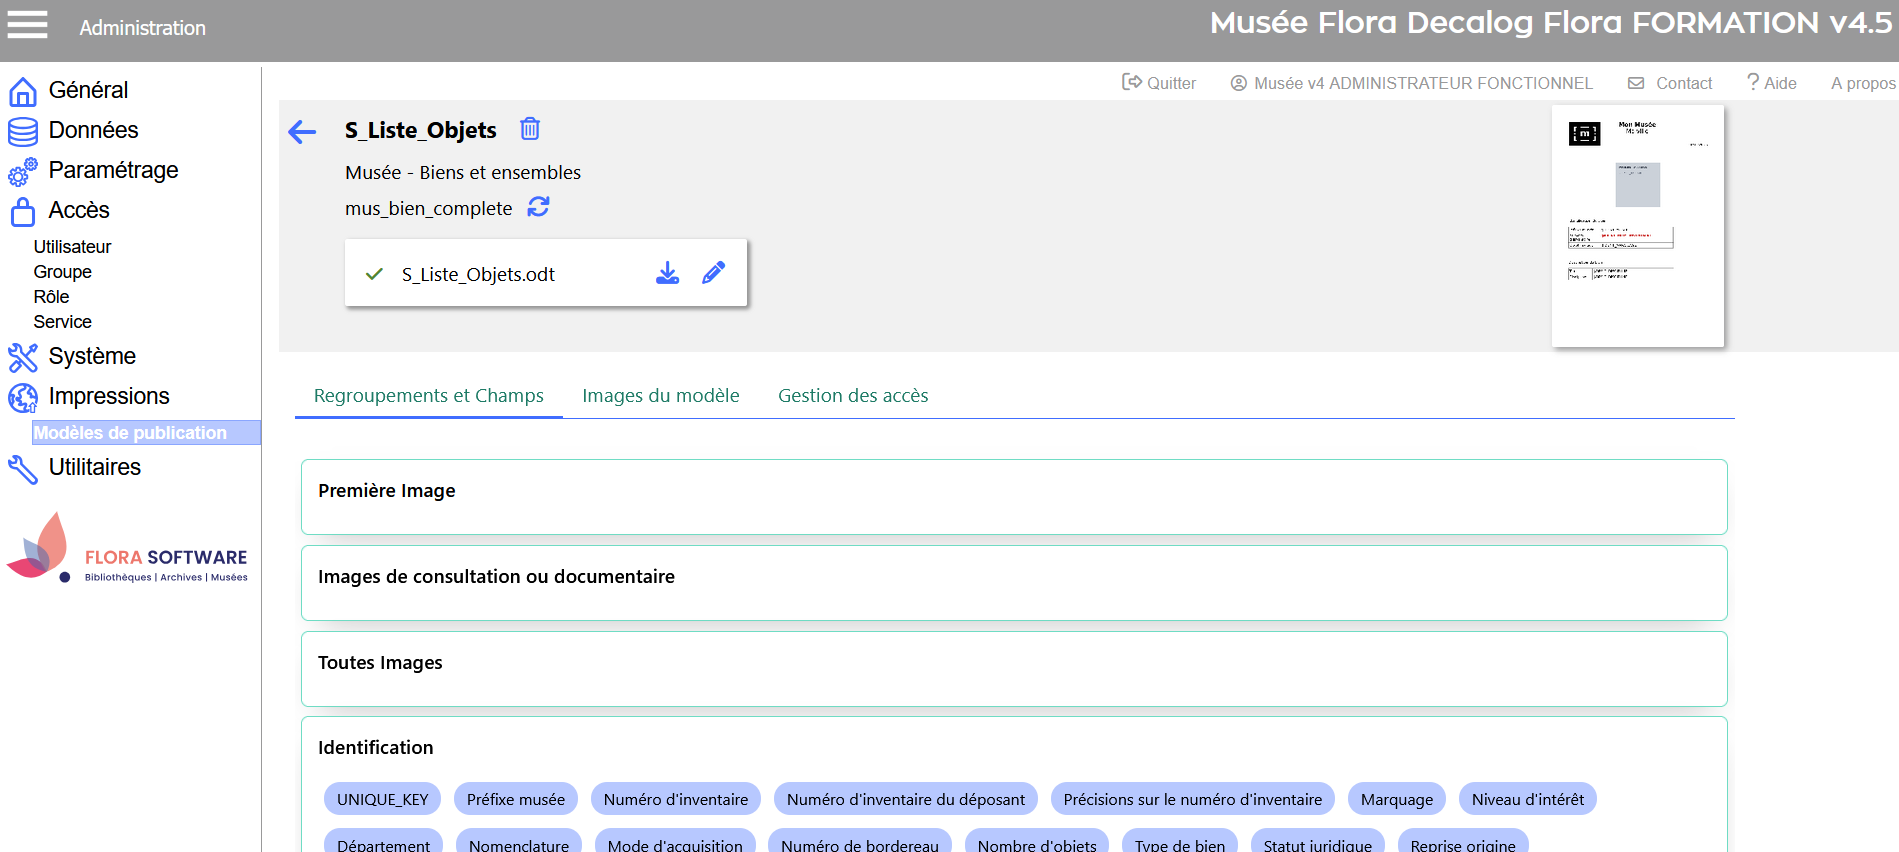
Task: Download the S_Liste_Objets.odt file
Action: (667, 273)
